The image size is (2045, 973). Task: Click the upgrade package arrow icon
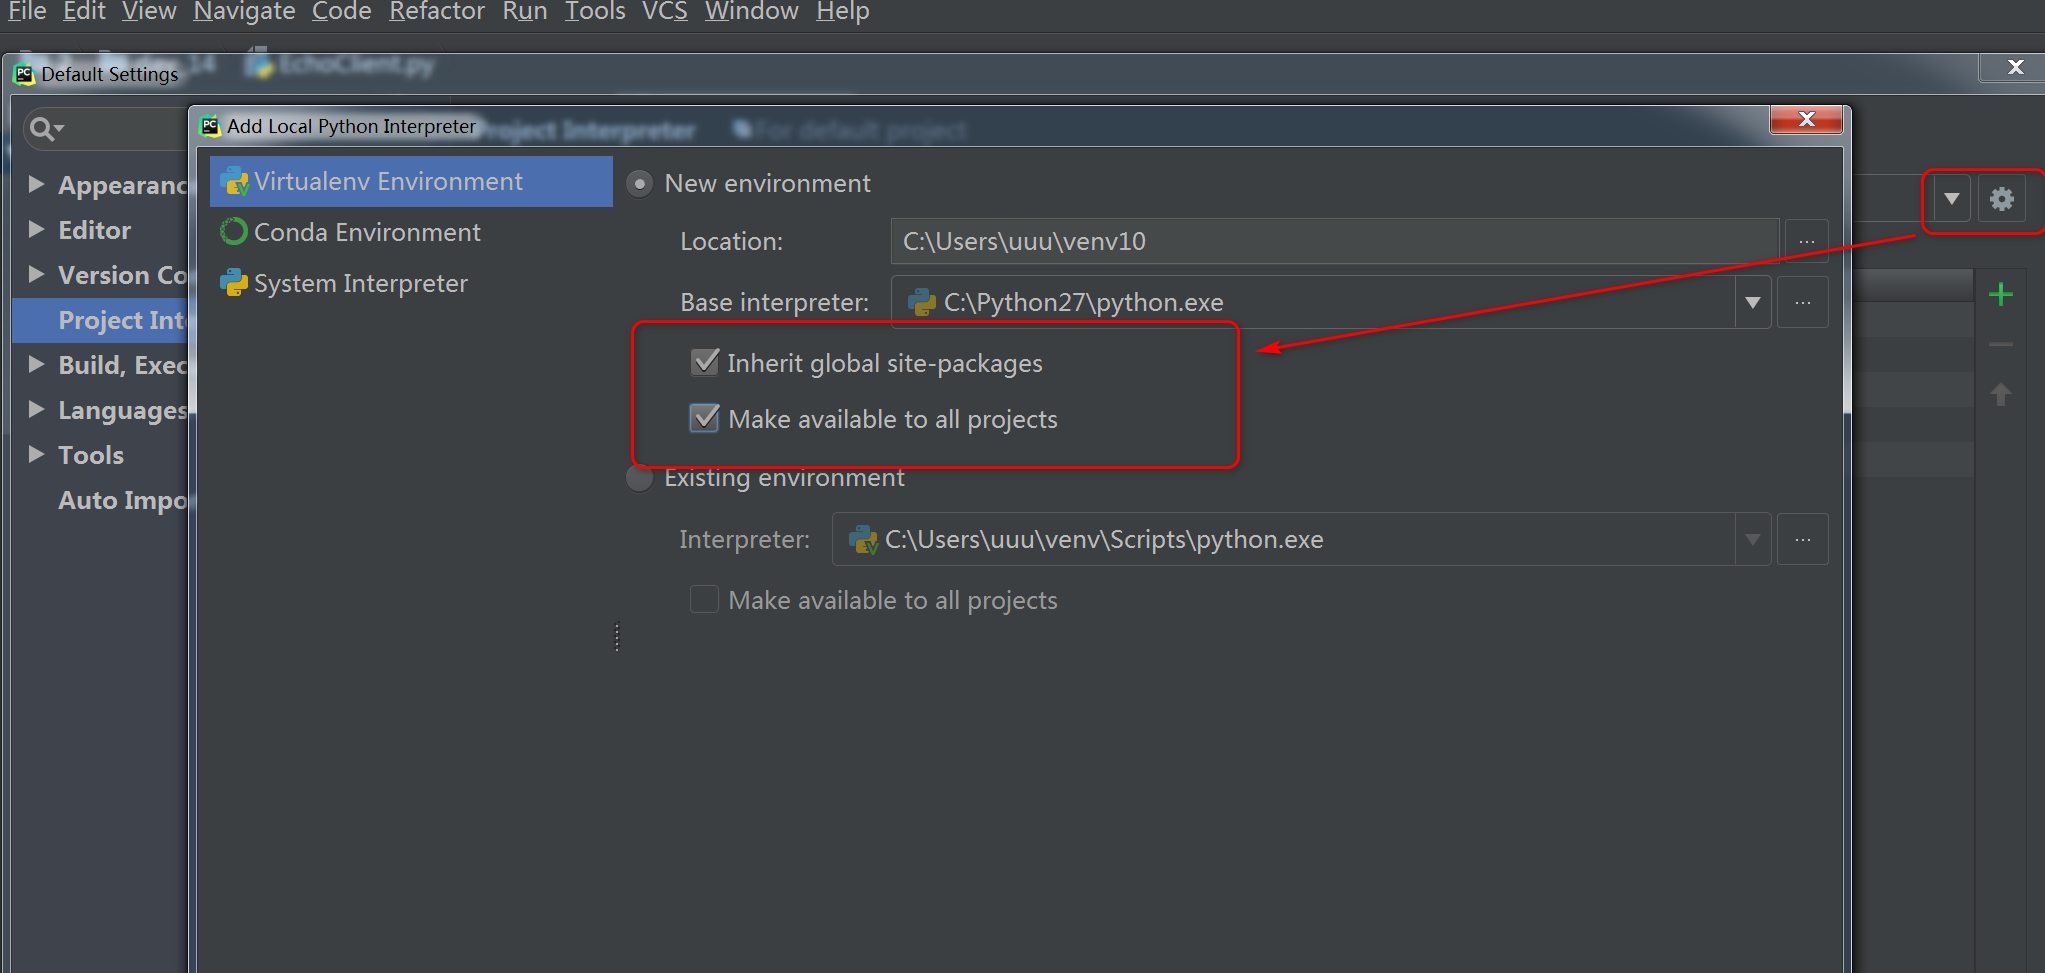click(x=2001, y=394)
